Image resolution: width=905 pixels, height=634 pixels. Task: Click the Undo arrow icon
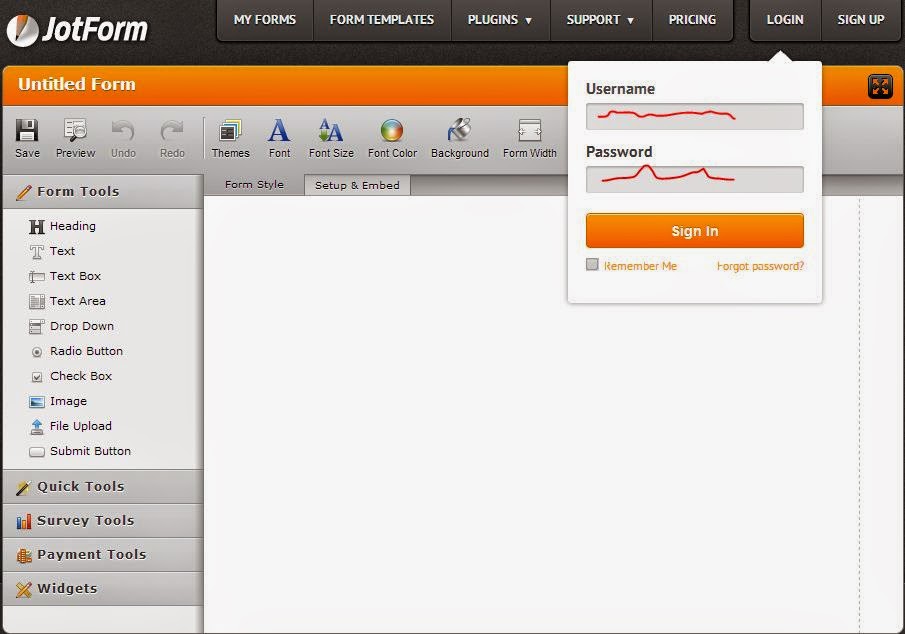(x=123, y=131)
